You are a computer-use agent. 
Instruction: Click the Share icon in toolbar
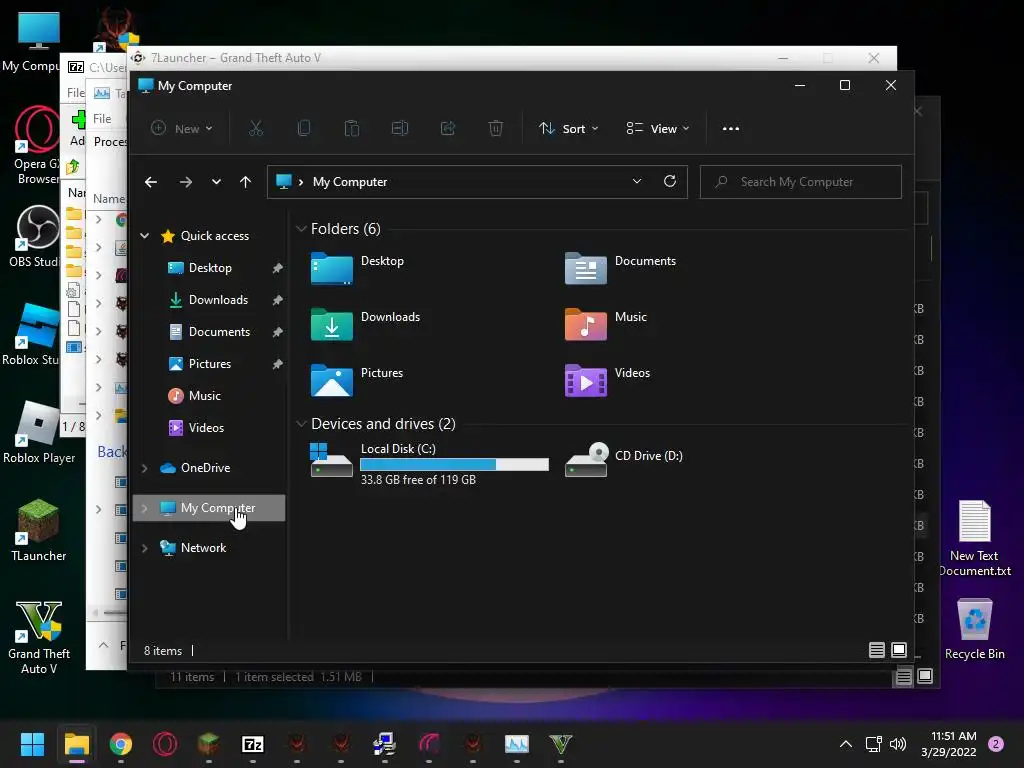point(448,129)
